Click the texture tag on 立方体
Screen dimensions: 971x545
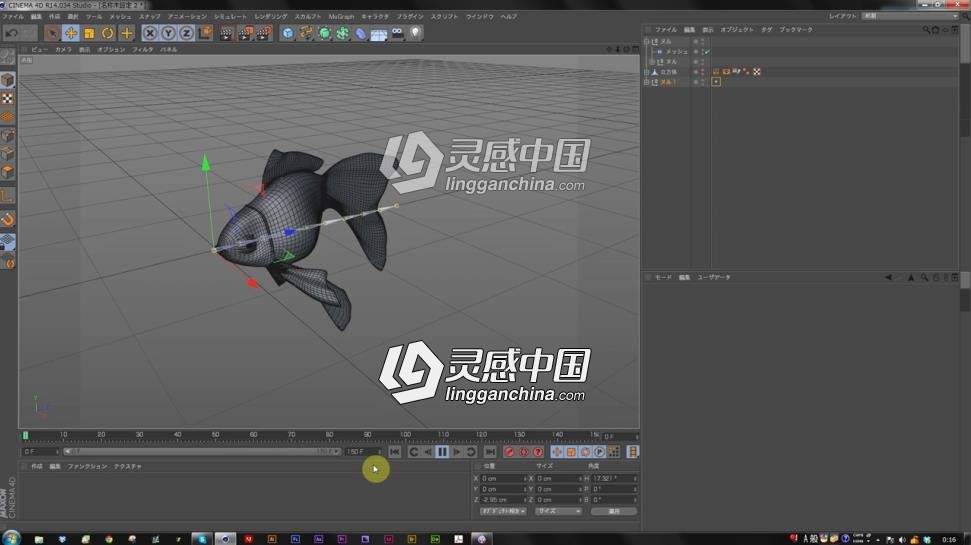(x=757, y=72)
